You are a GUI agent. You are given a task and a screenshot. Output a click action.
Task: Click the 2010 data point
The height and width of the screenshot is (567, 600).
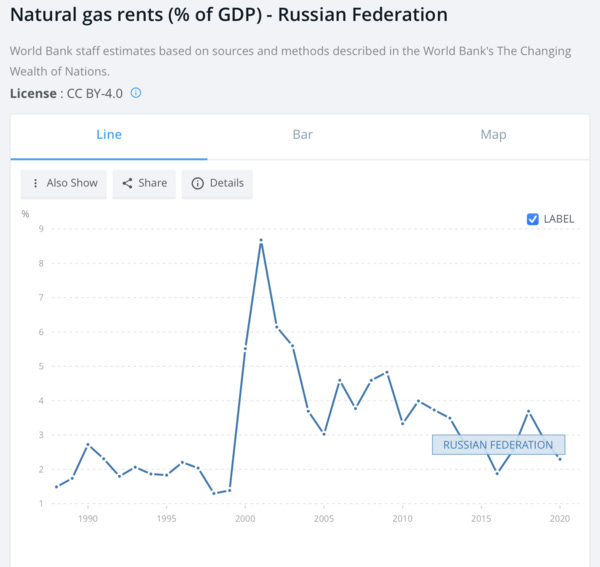tap(403, 424)
